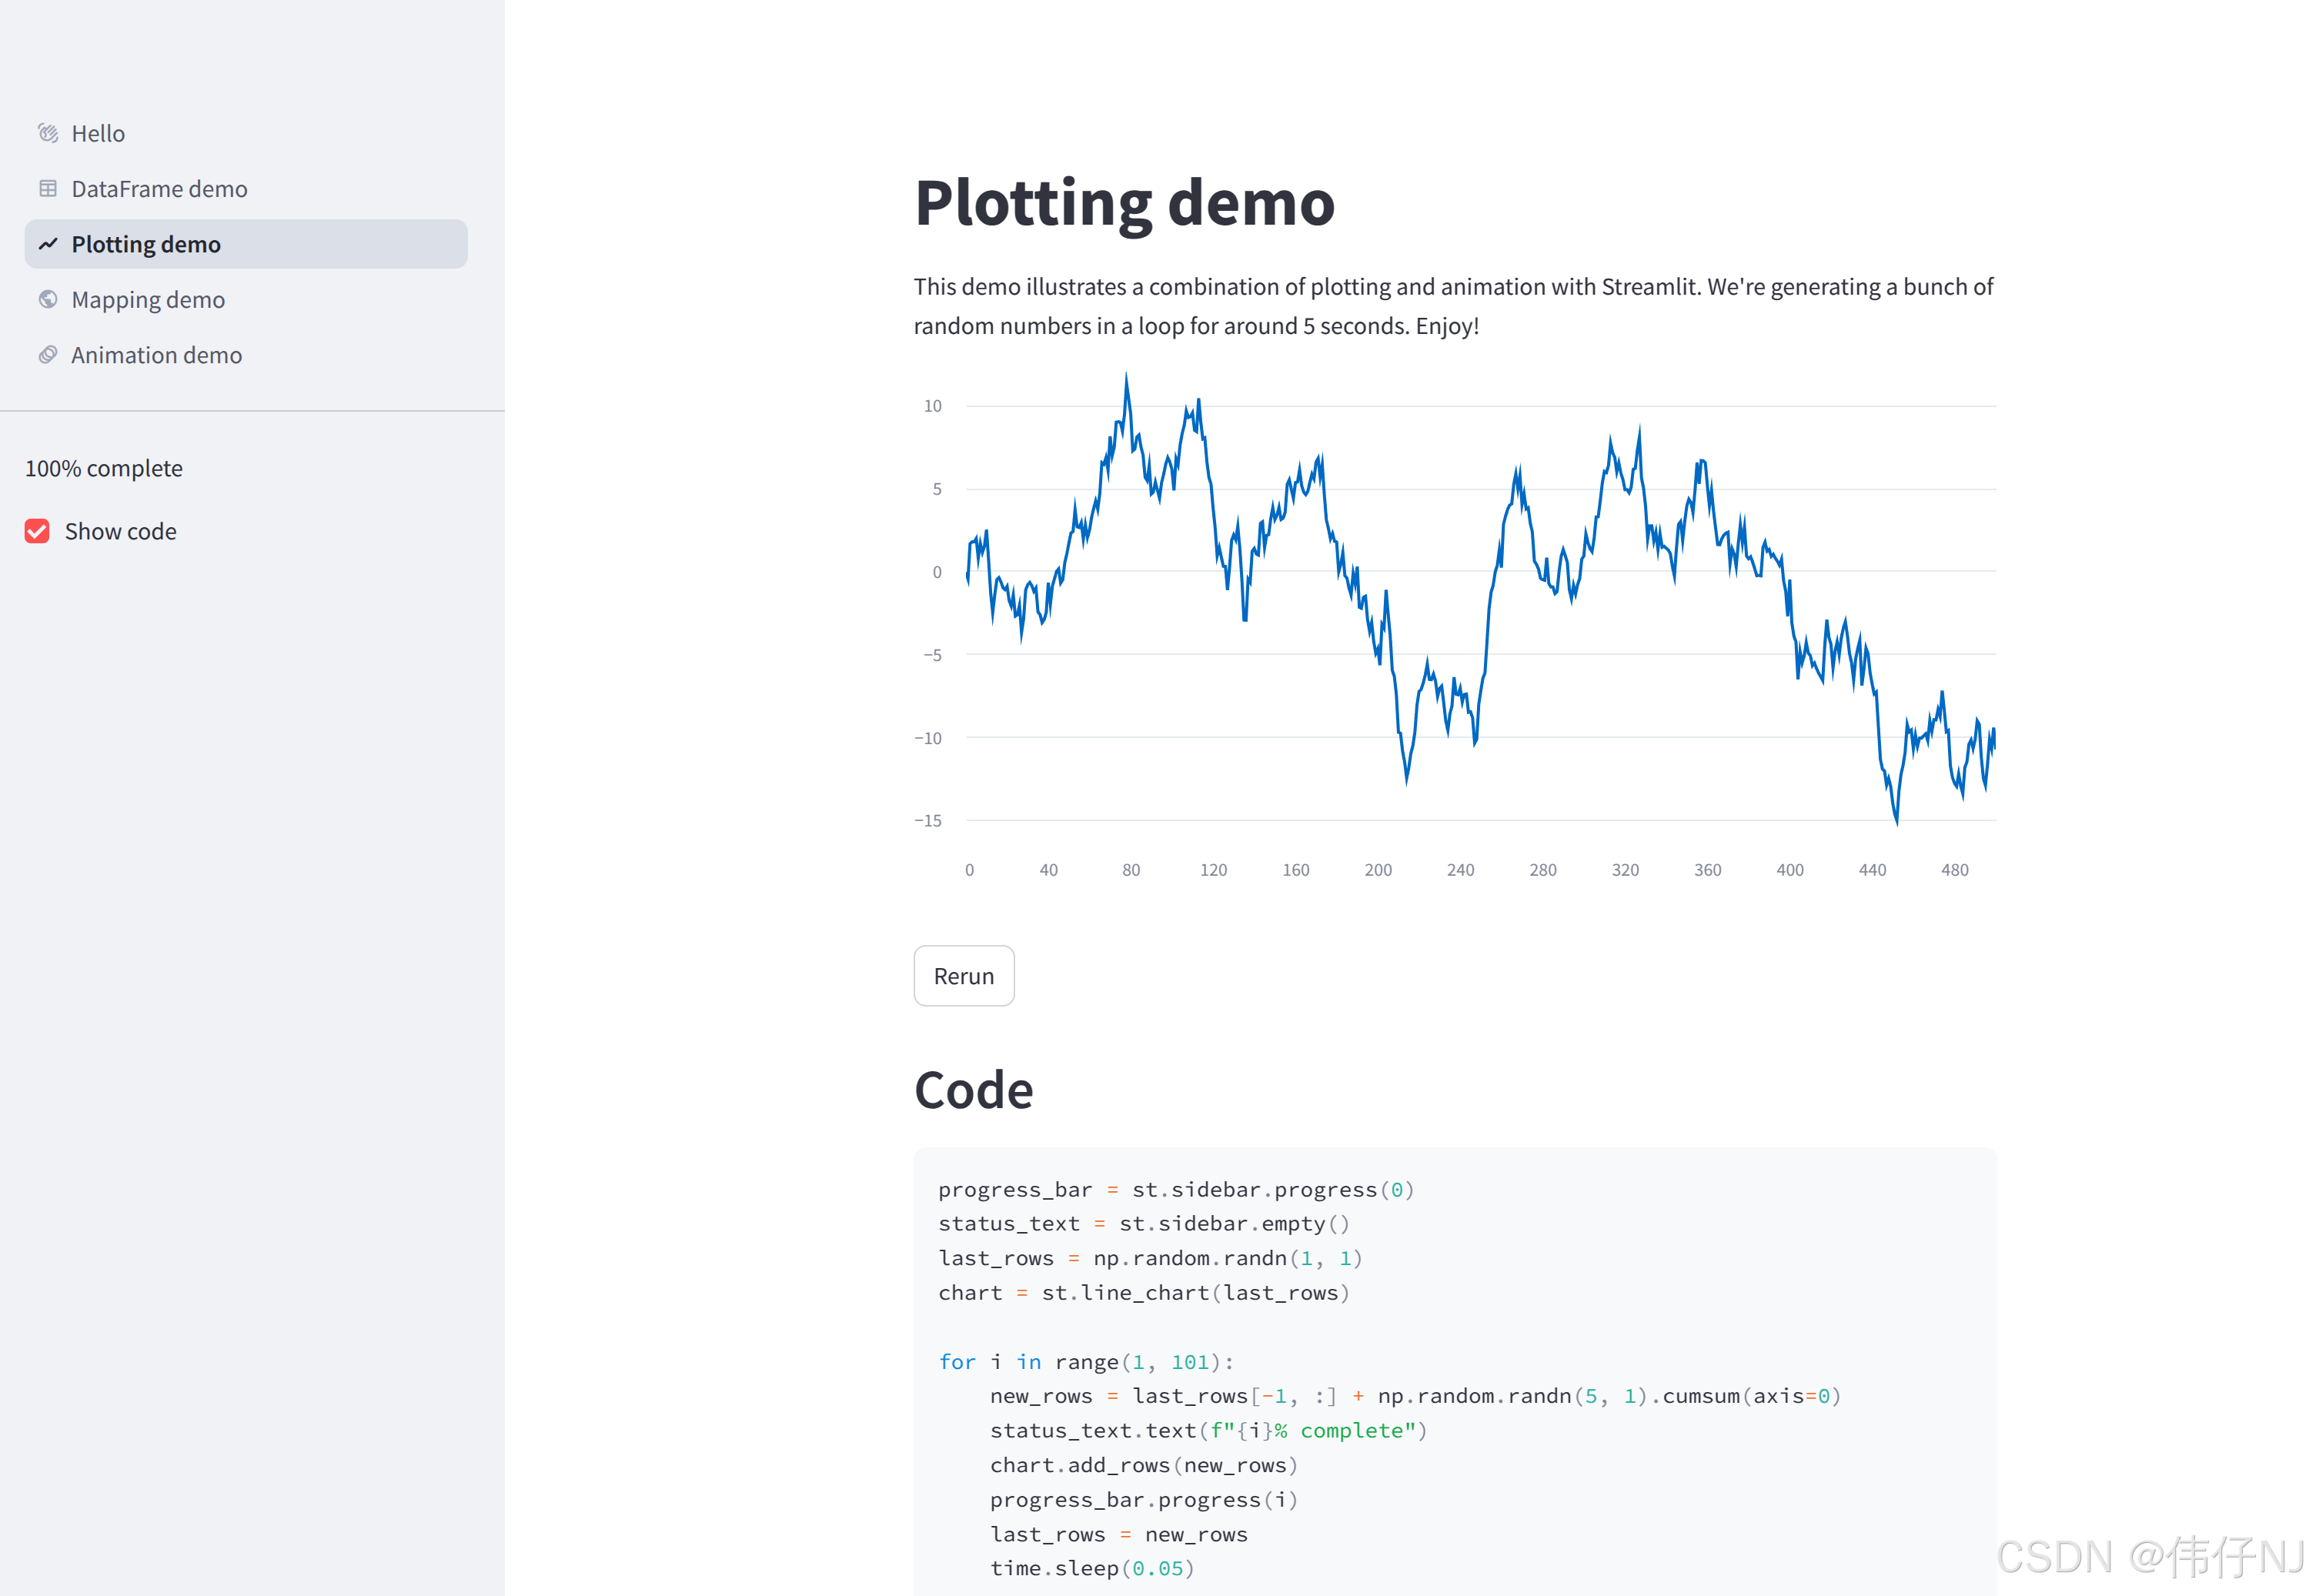The height and width of the screenshot is (1596, 2309).
Task: Click the line chart icon beside Plotting demo
Action: (x=48, y=244)
